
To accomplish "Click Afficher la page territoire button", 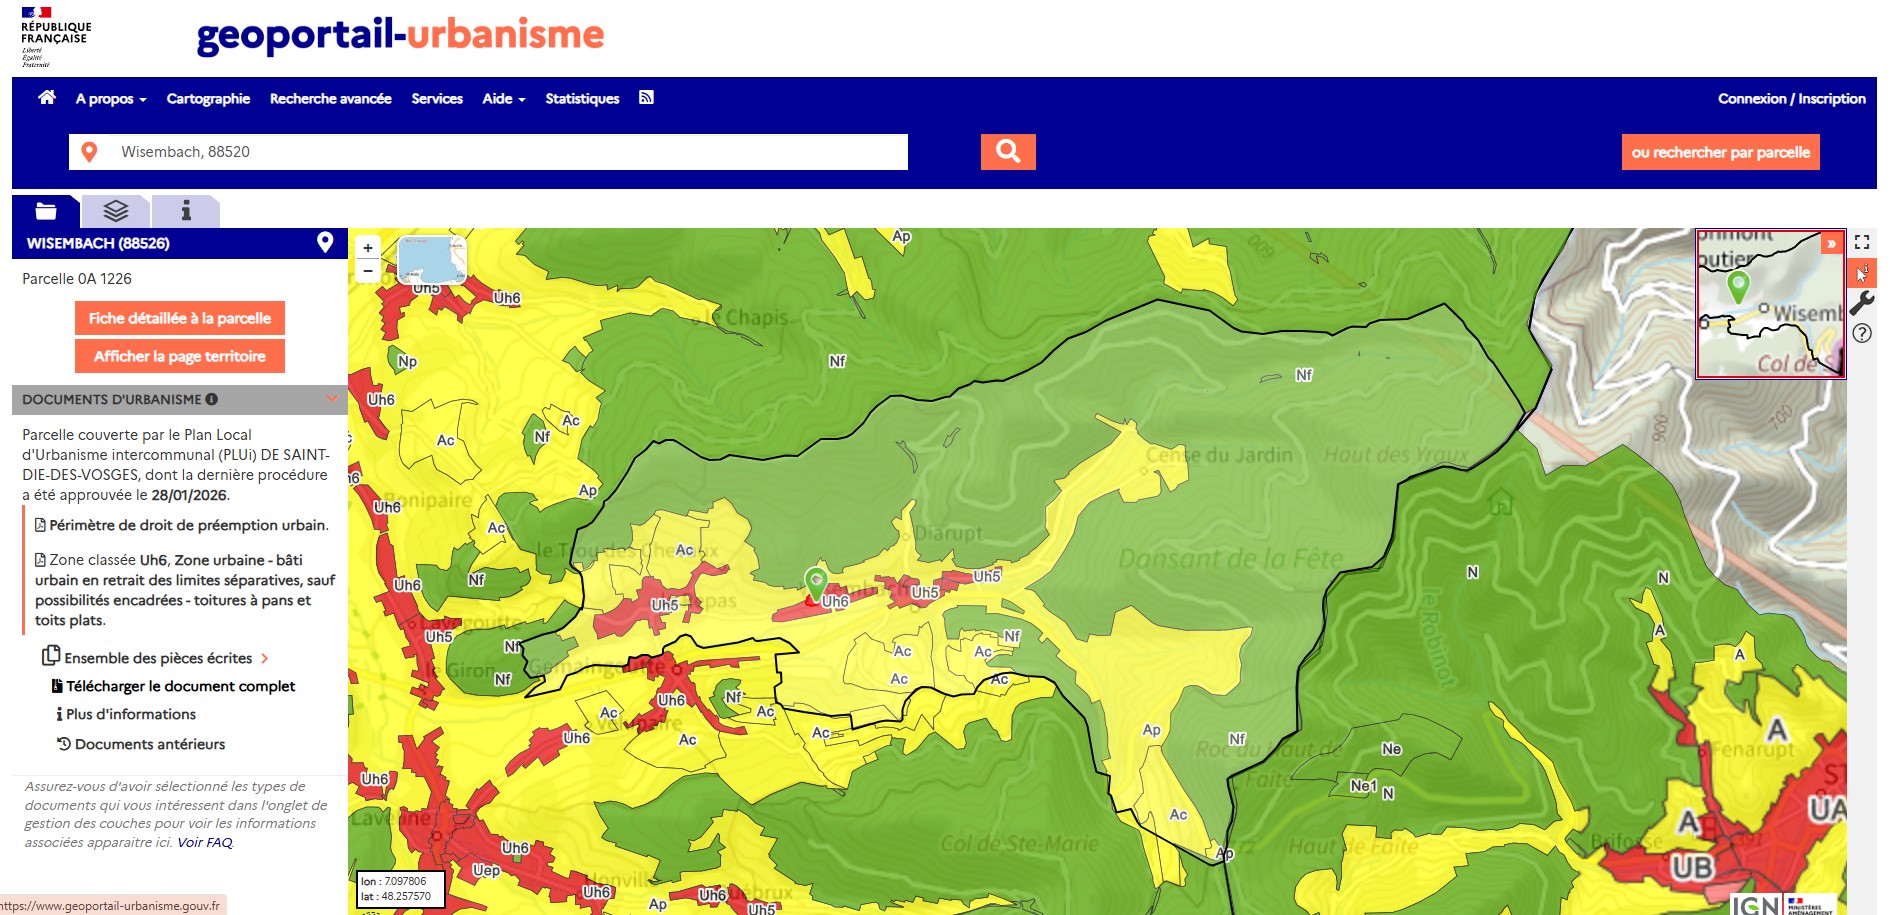I will (x=180, y=356).
